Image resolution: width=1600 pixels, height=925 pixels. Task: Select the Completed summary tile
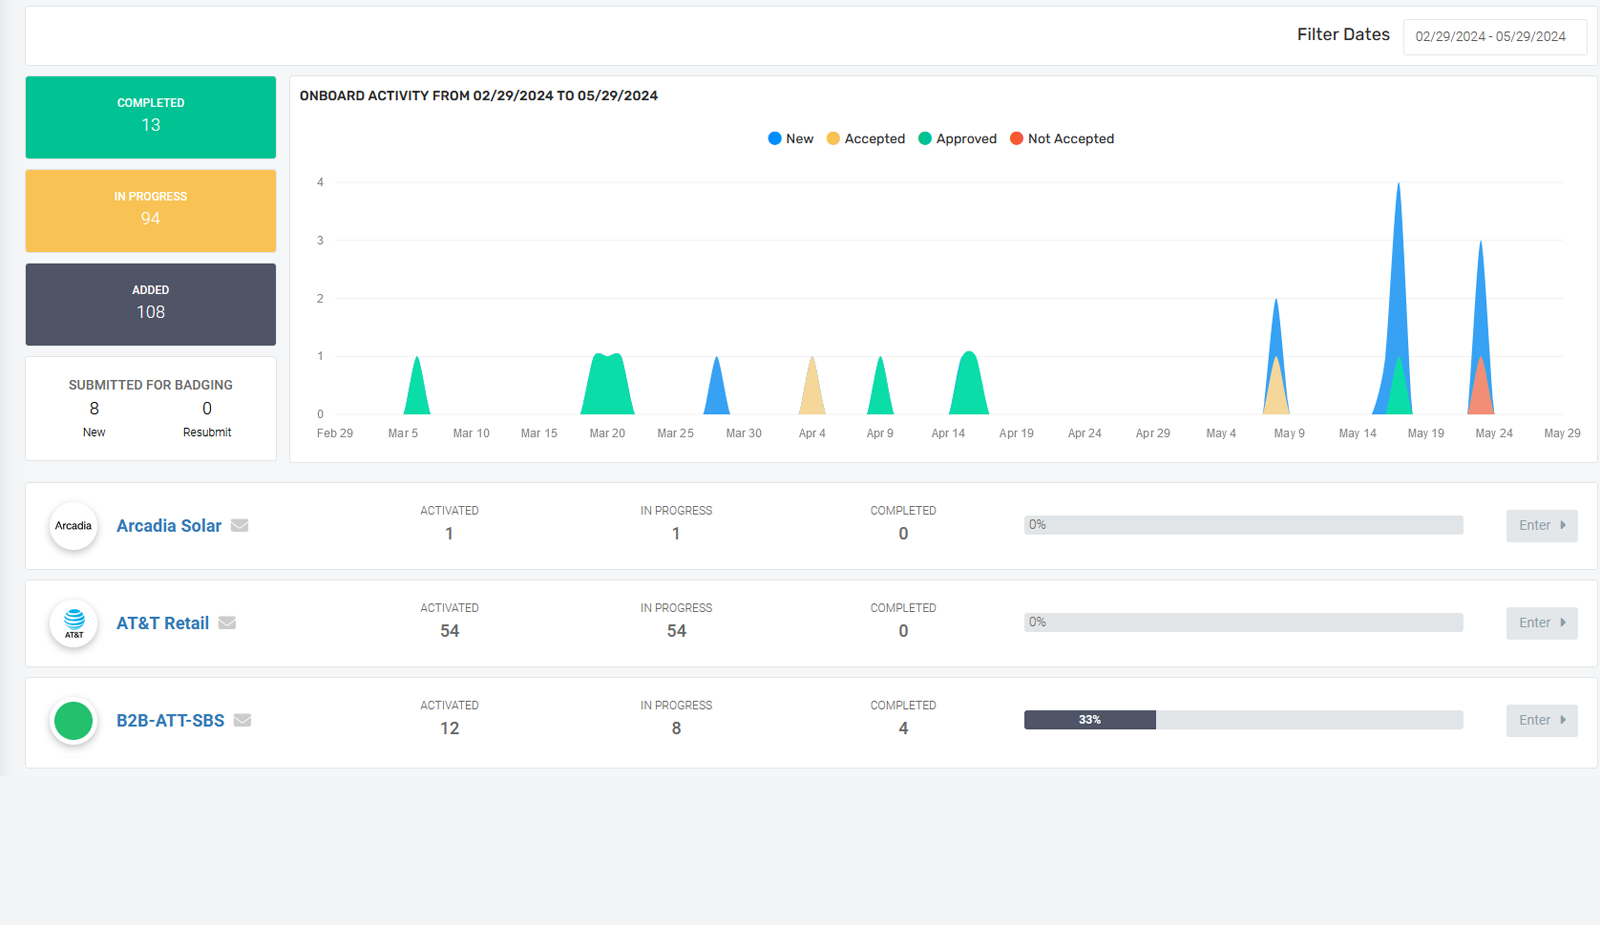click(151, 117)
